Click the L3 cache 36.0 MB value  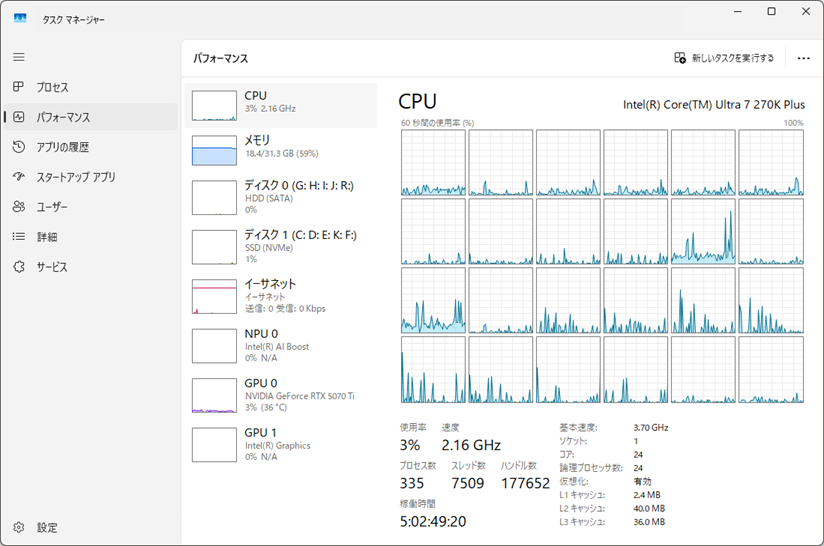(x=649, y=522)
